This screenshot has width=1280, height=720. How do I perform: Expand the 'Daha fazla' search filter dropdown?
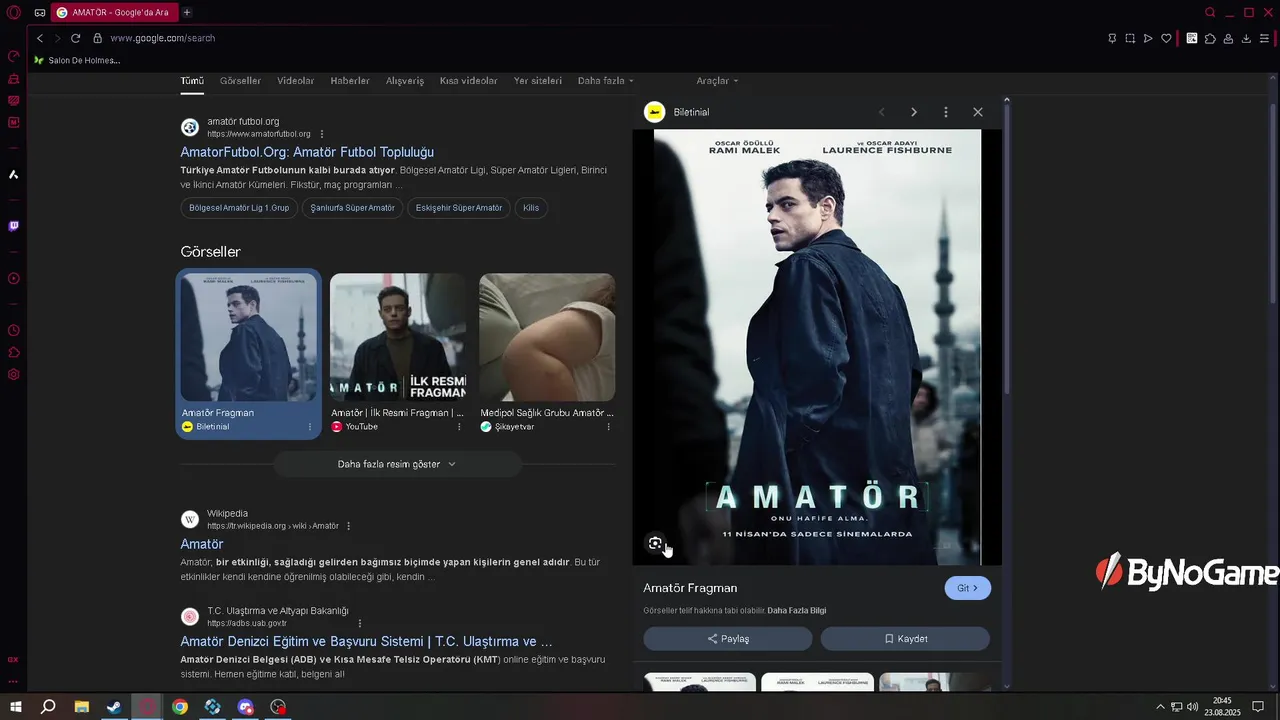click(605, 81)
